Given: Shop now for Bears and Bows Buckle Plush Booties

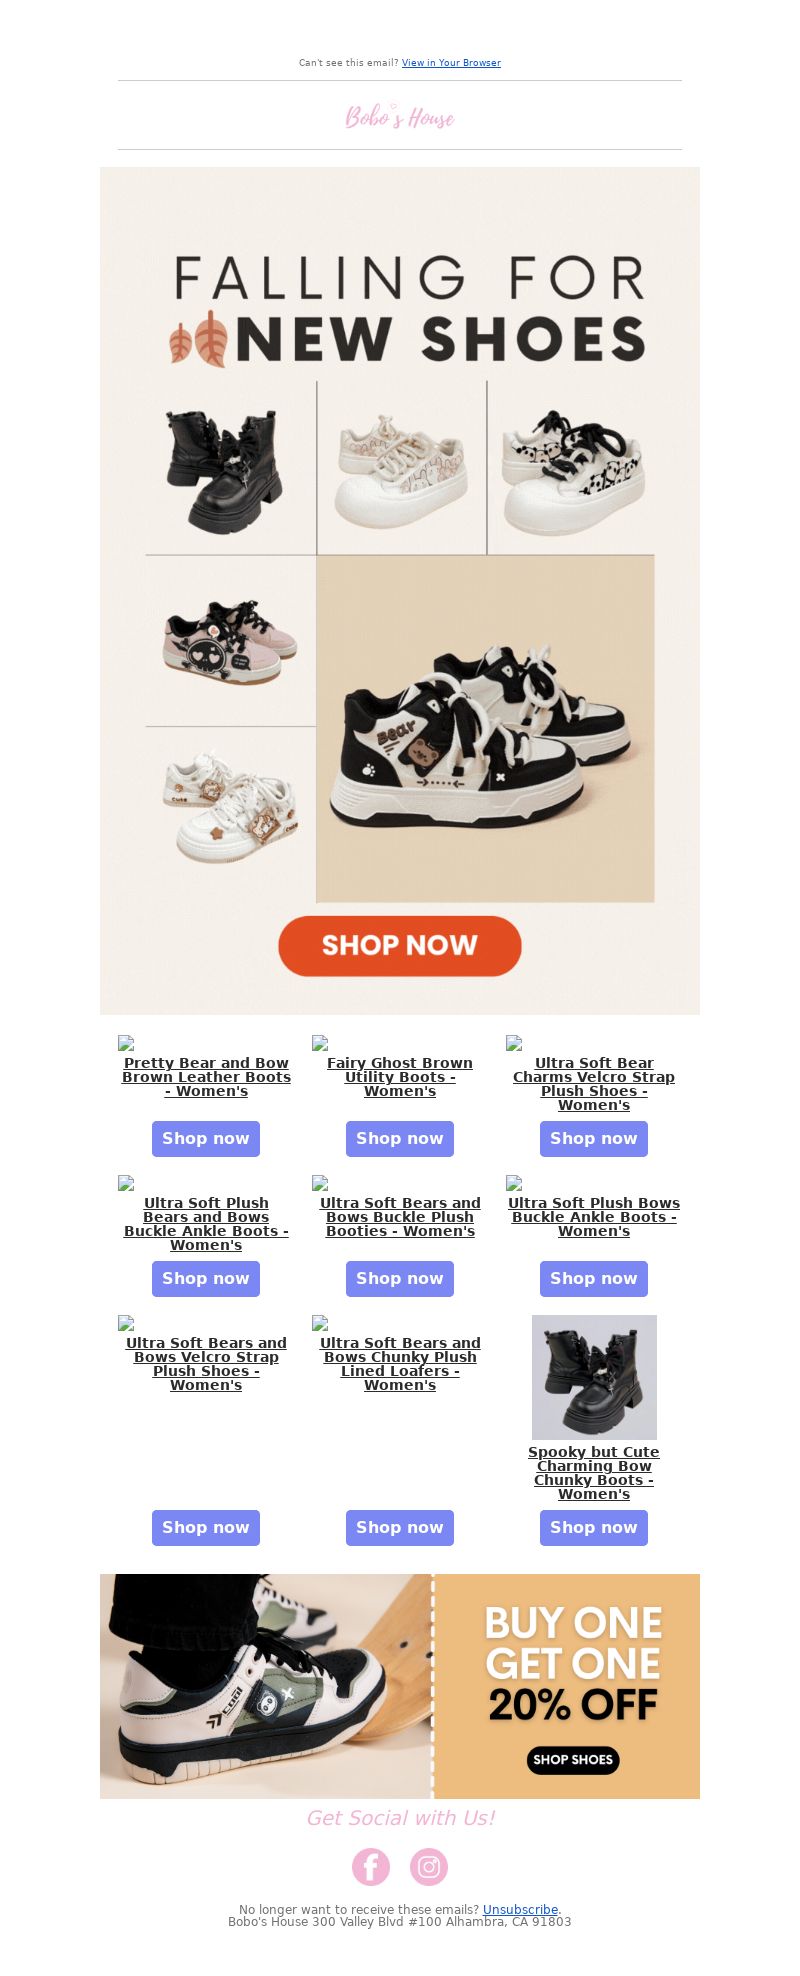Looking at the screenshot, I should pos(400,1278).
